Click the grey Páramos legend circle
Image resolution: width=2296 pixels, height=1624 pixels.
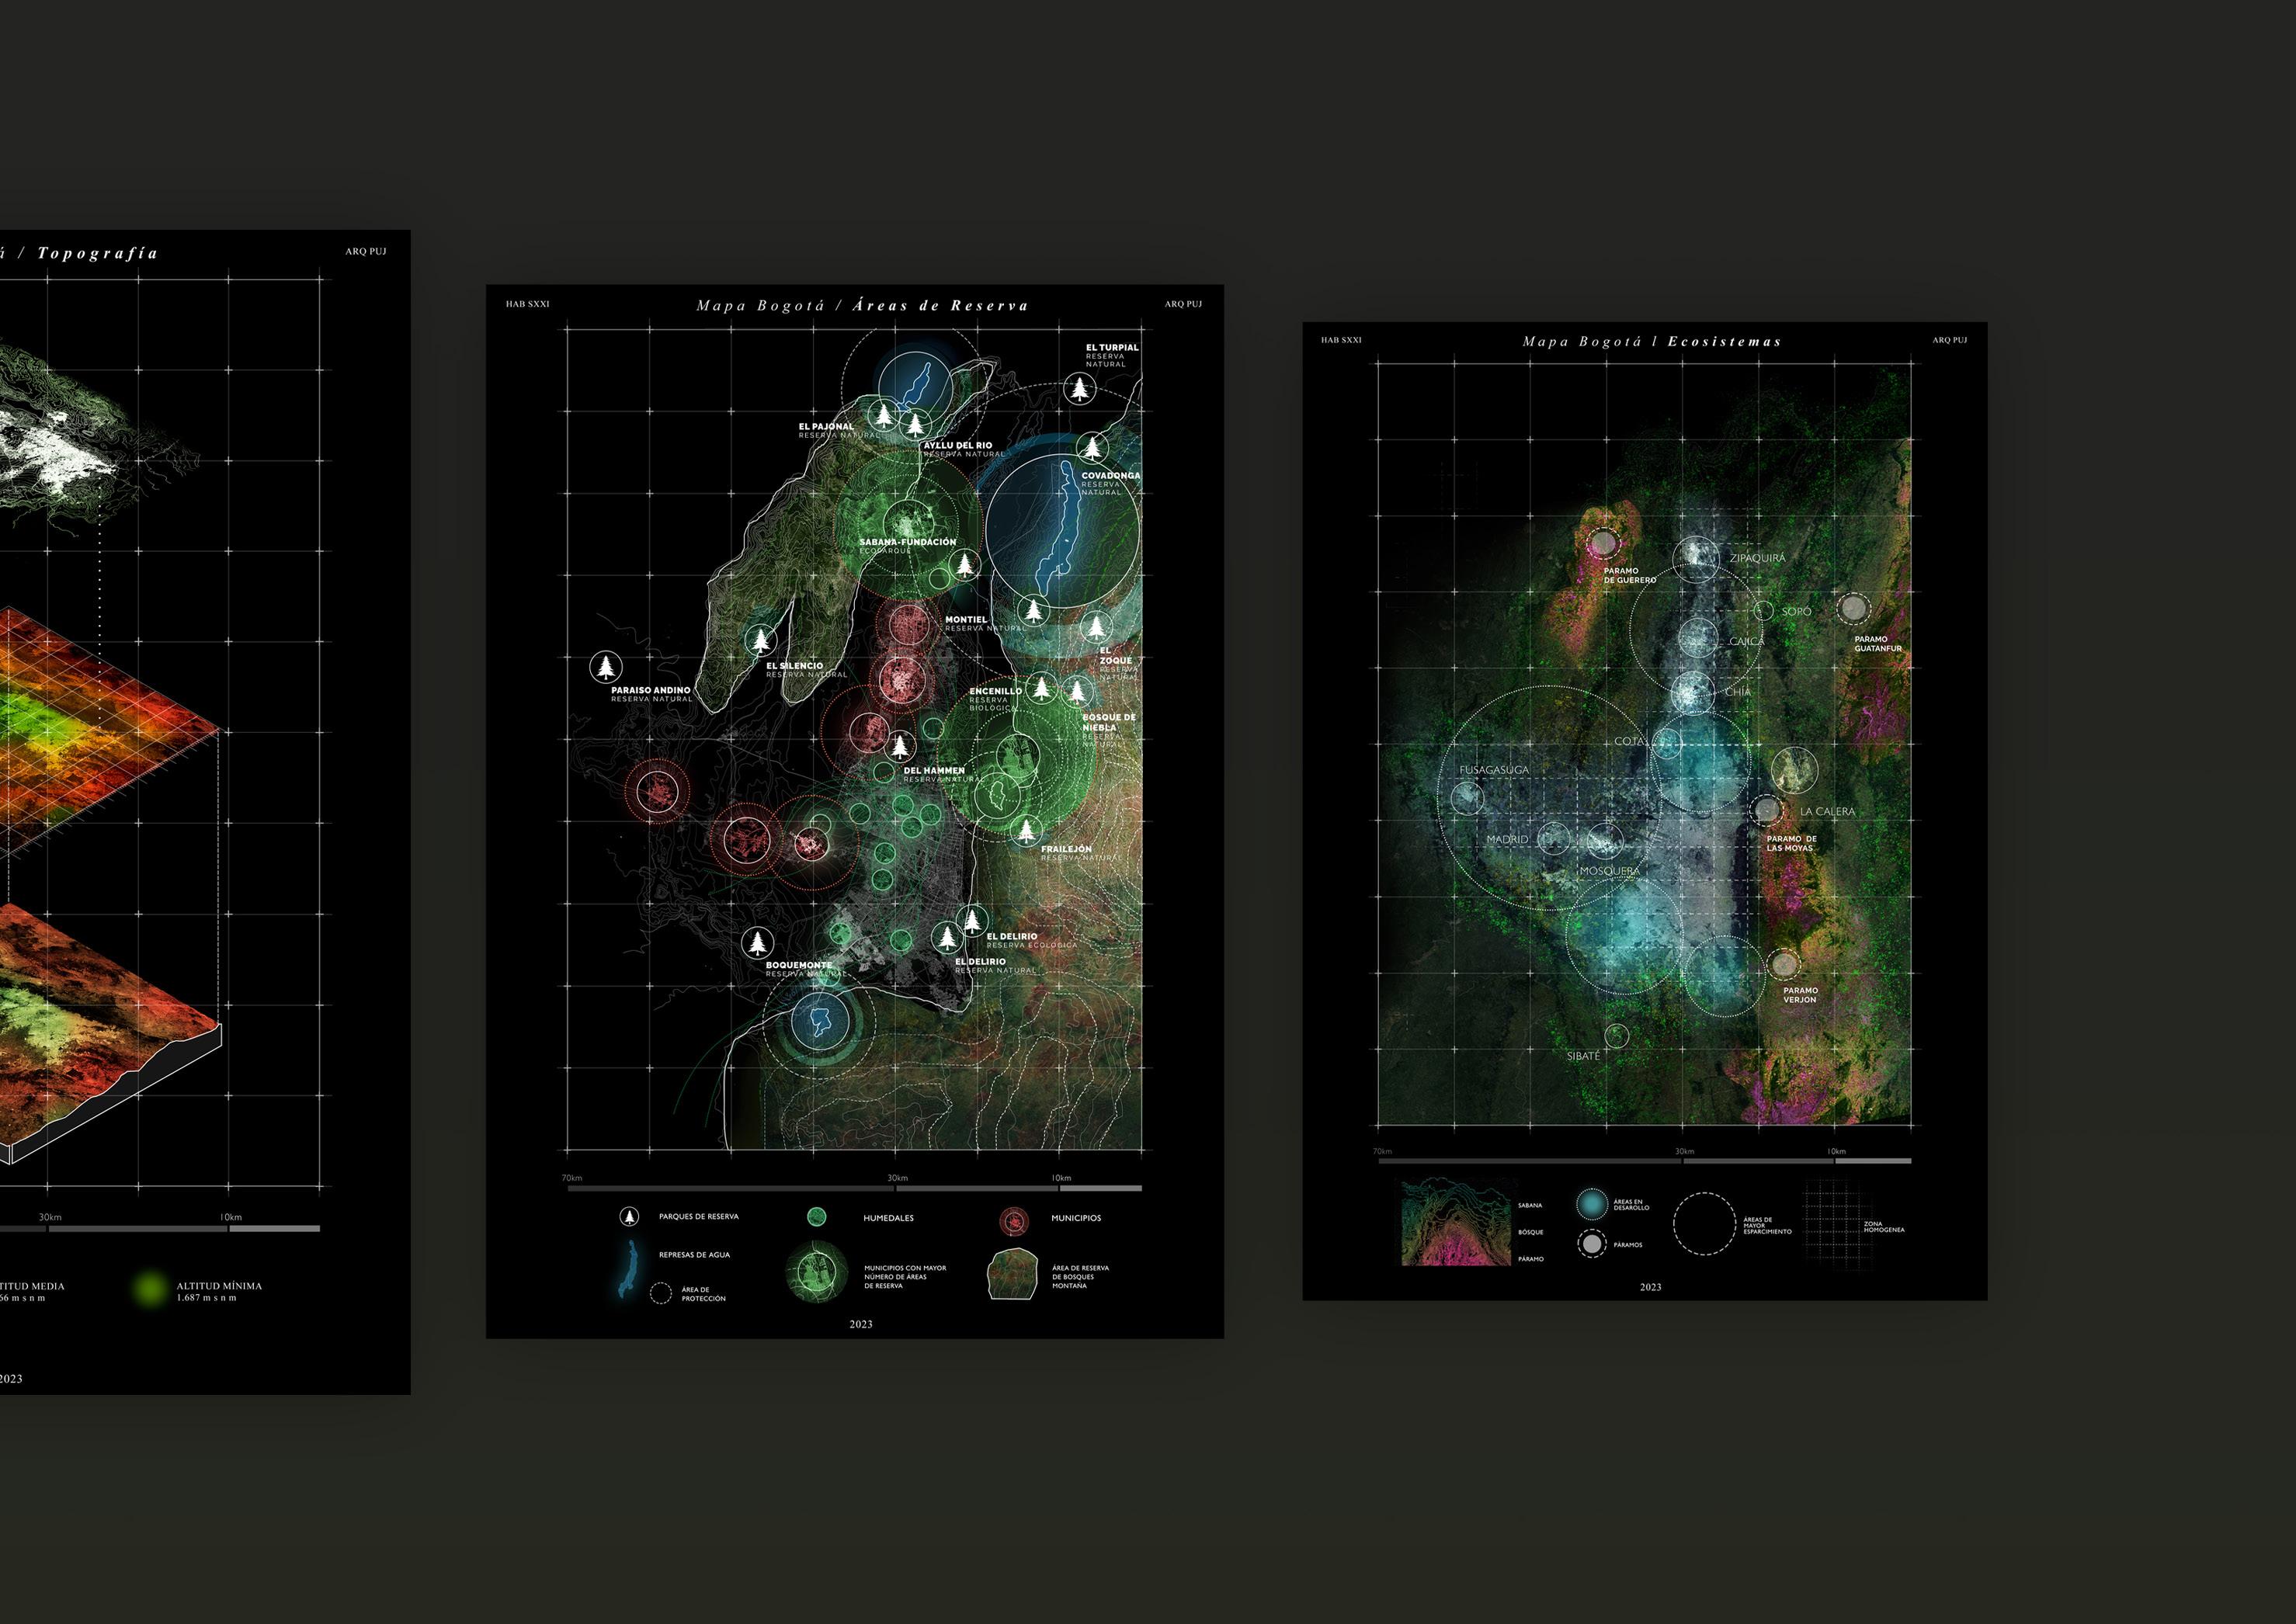(1591, 1244)
